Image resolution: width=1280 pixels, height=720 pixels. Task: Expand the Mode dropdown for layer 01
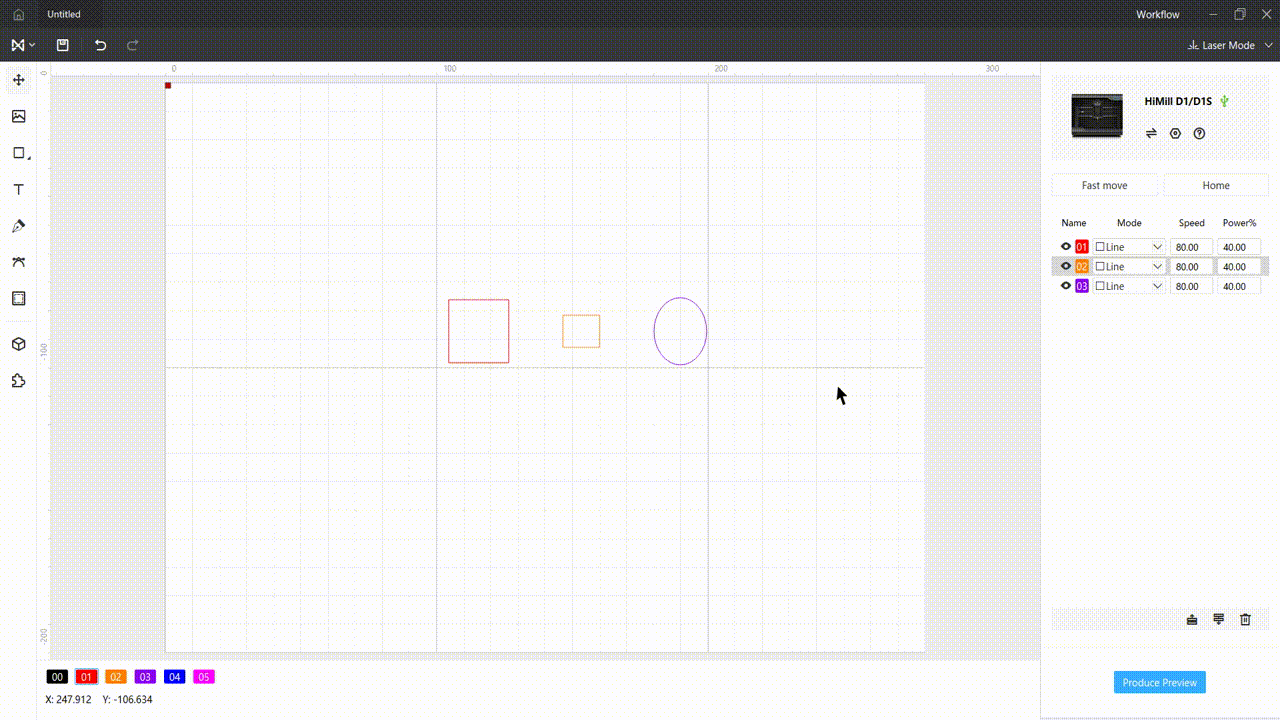pos(1157,247)
